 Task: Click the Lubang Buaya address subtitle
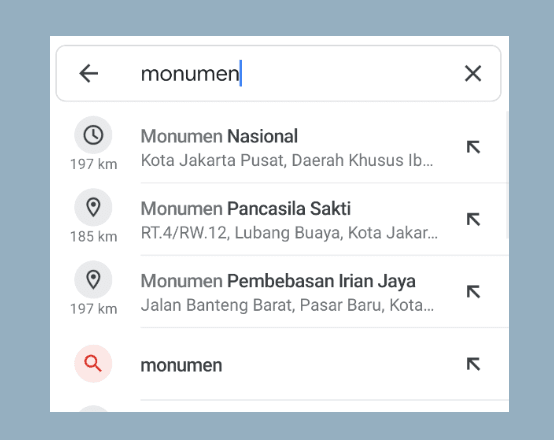pyautogui.click(x=289, y=233)
